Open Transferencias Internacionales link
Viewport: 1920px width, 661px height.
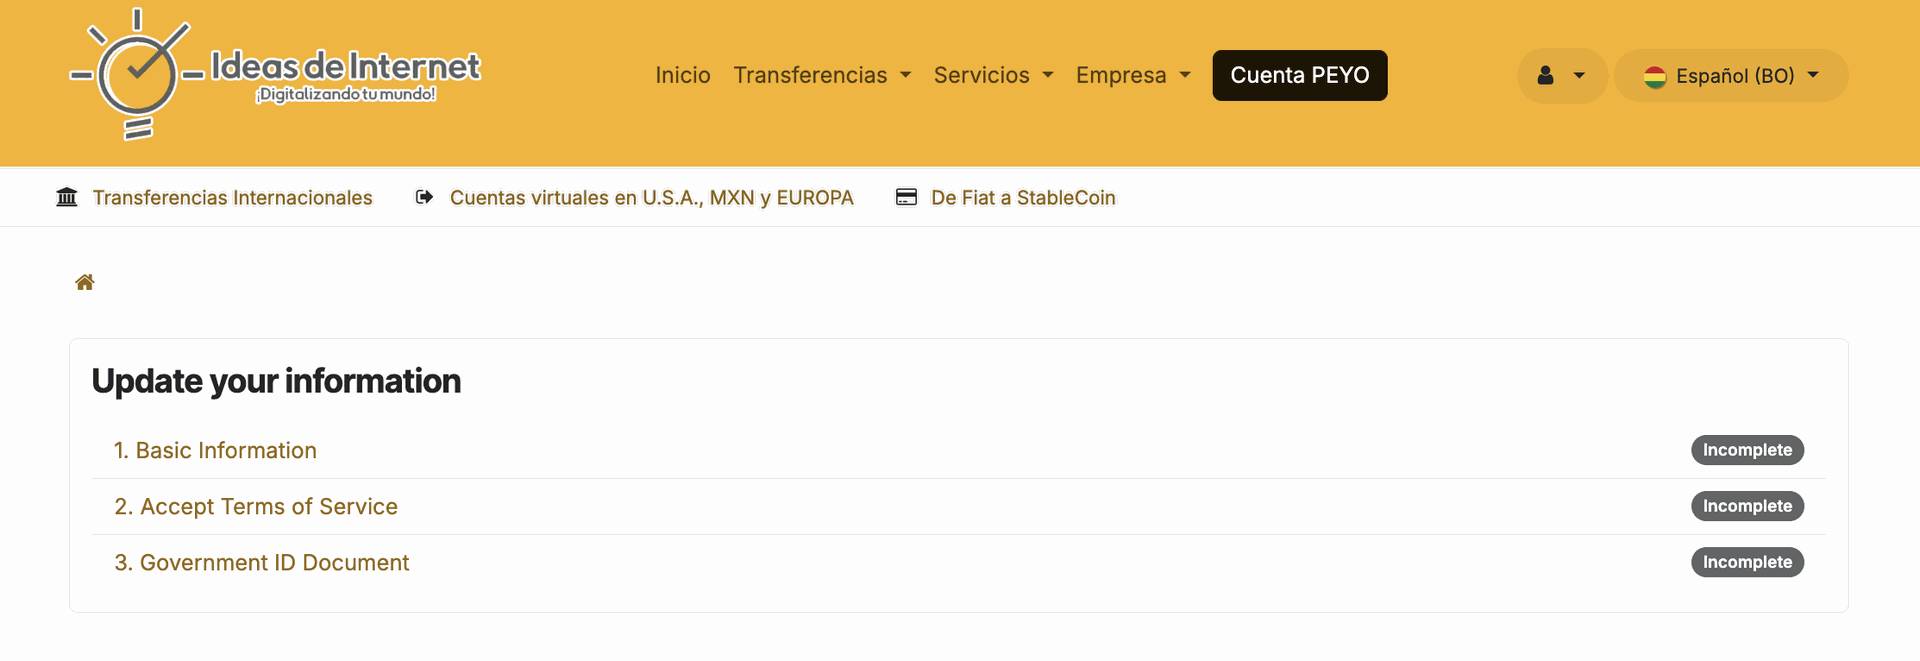pos(232,198)
